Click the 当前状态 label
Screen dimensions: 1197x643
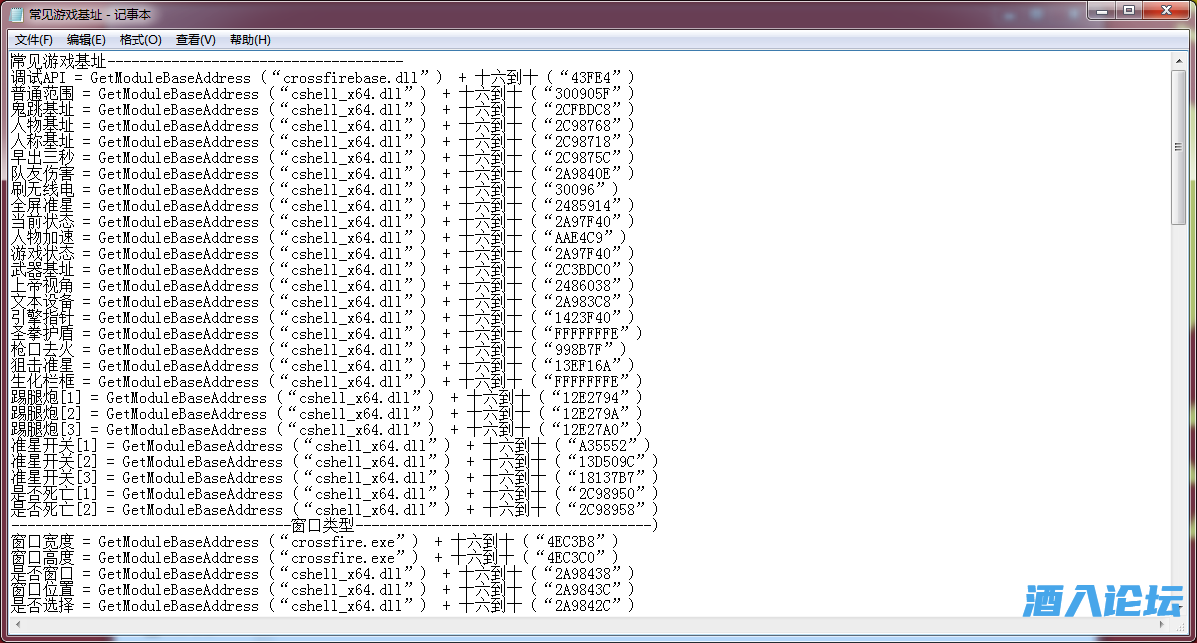pyautogui.click(x=43, y=222)
